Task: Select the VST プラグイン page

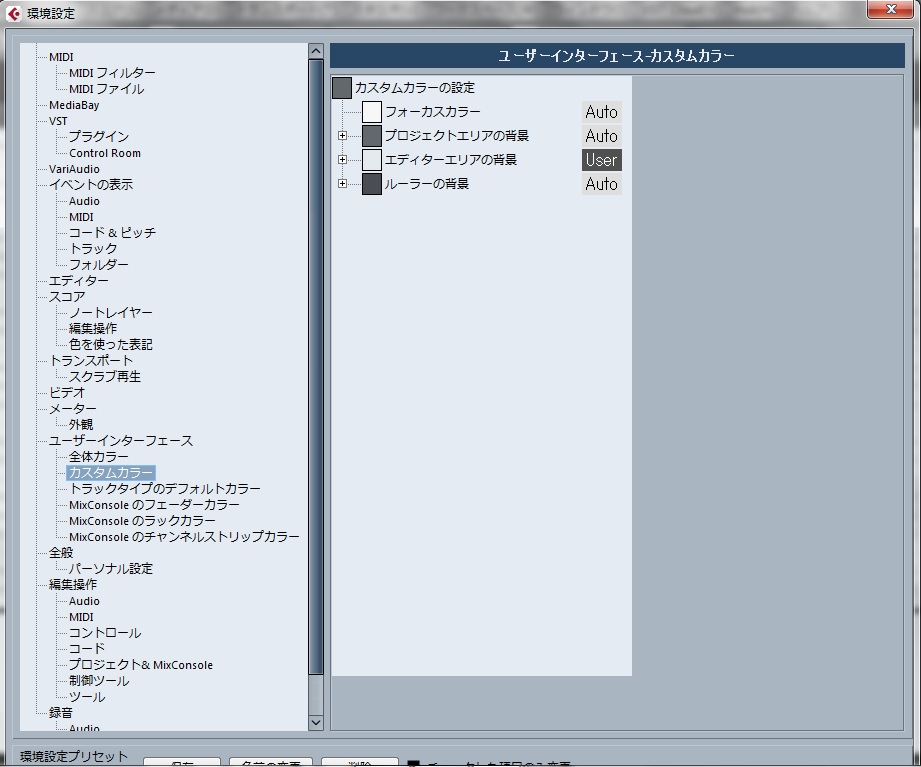Action: tap(99, 137)
